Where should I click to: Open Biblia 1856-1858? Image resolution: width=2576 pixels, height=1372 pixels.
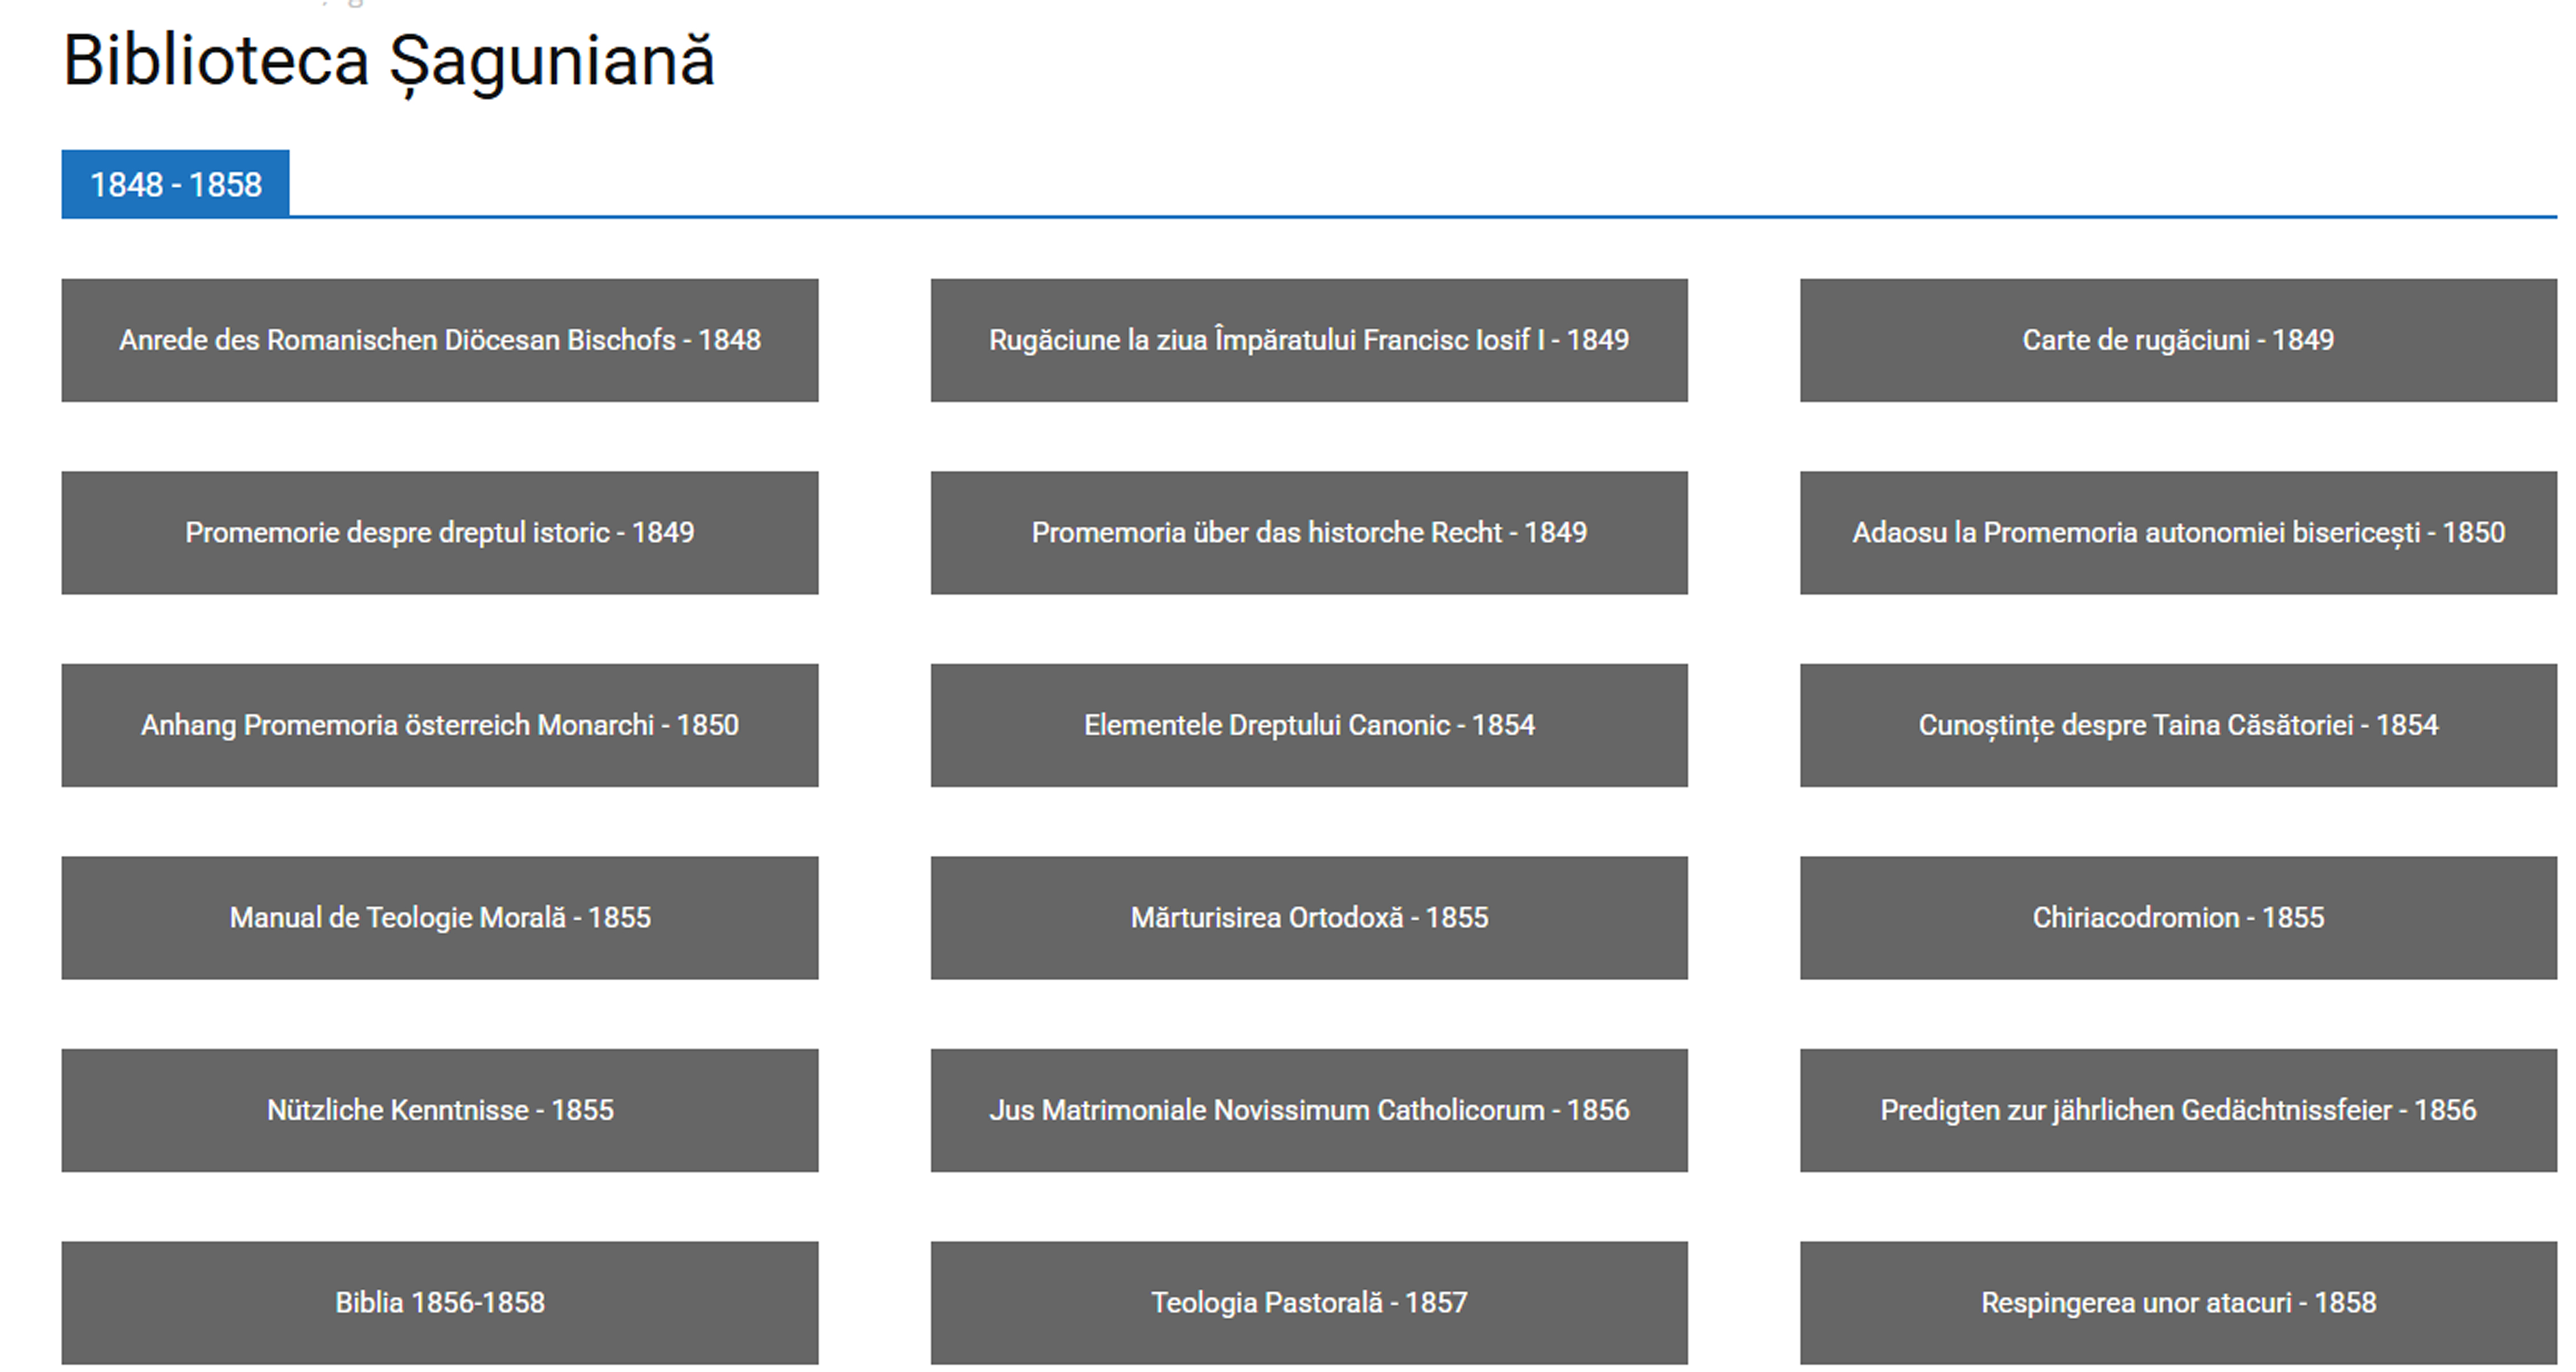click(x=439, y=1302)
